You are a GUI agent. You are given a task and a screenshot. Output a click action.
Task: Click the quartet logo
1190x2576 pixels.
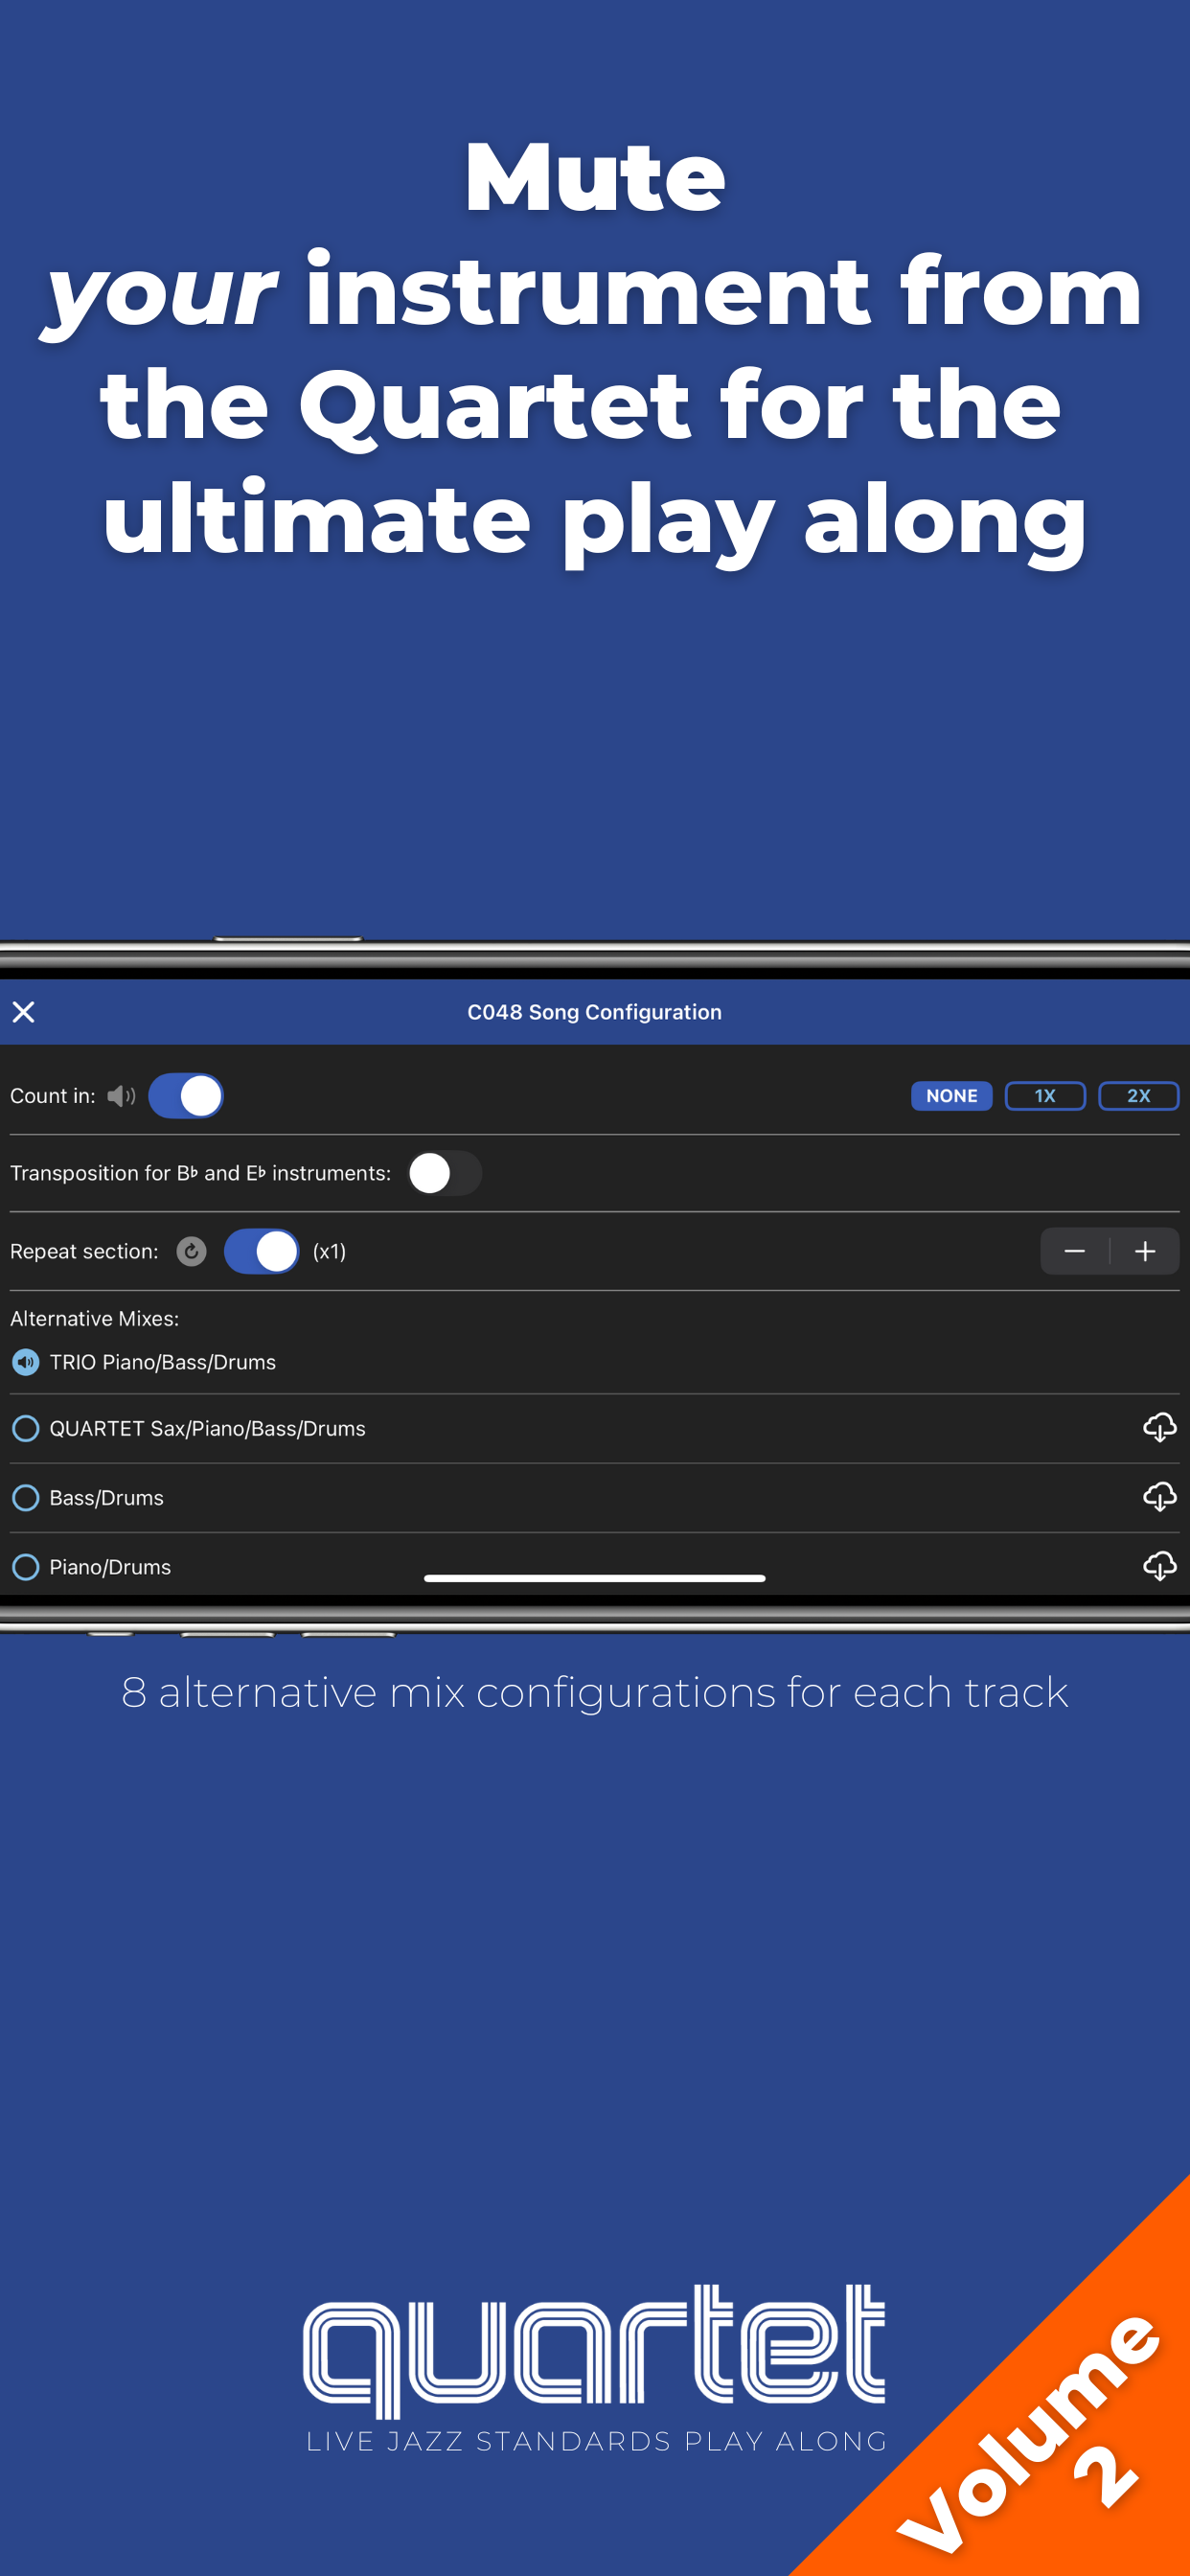[595, 2367]
